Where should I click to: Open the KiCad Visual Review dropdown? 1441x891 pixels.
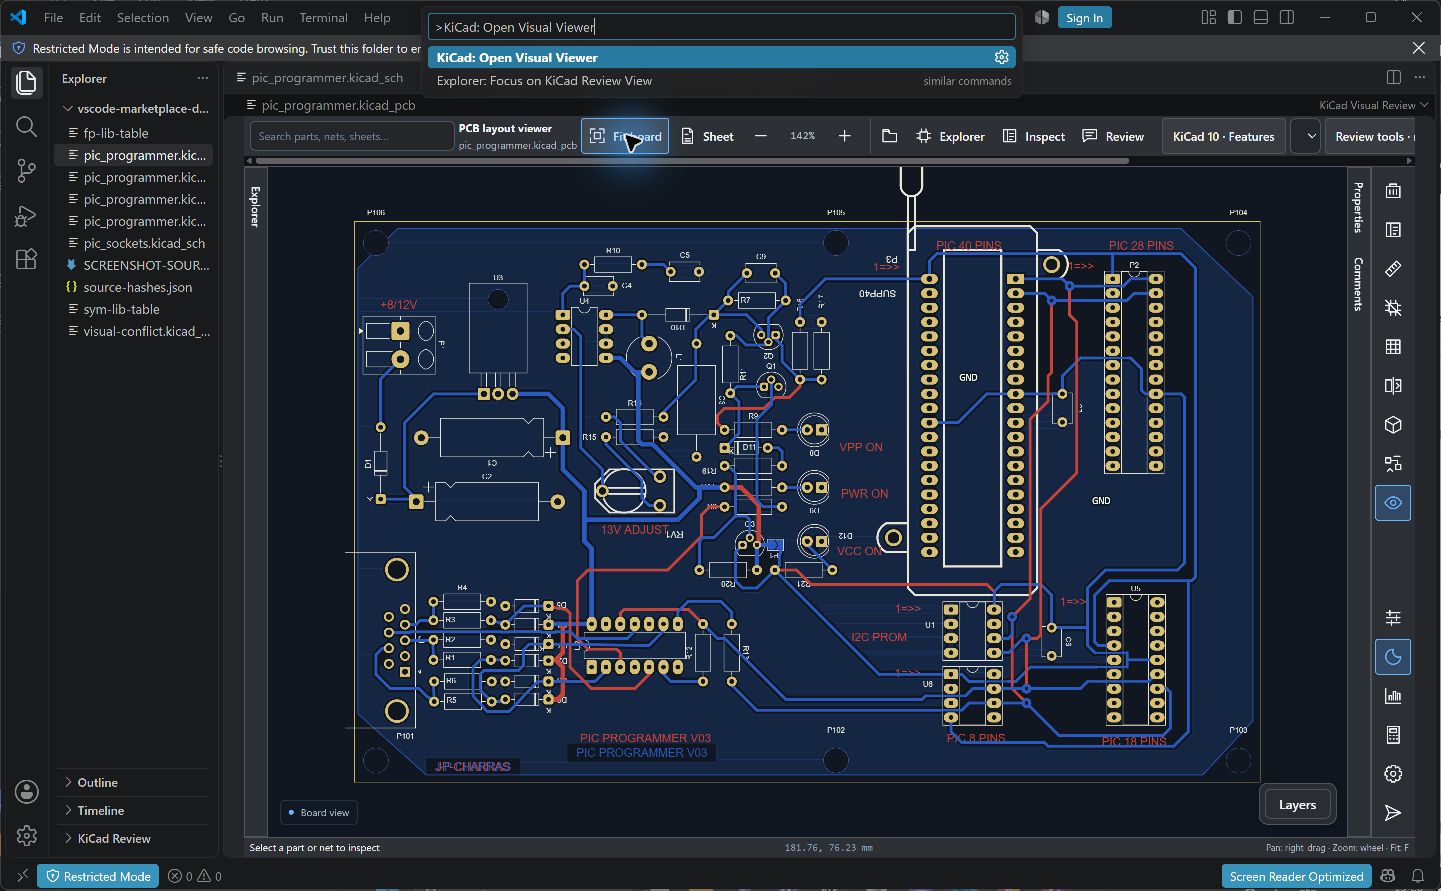point(1373,105)
